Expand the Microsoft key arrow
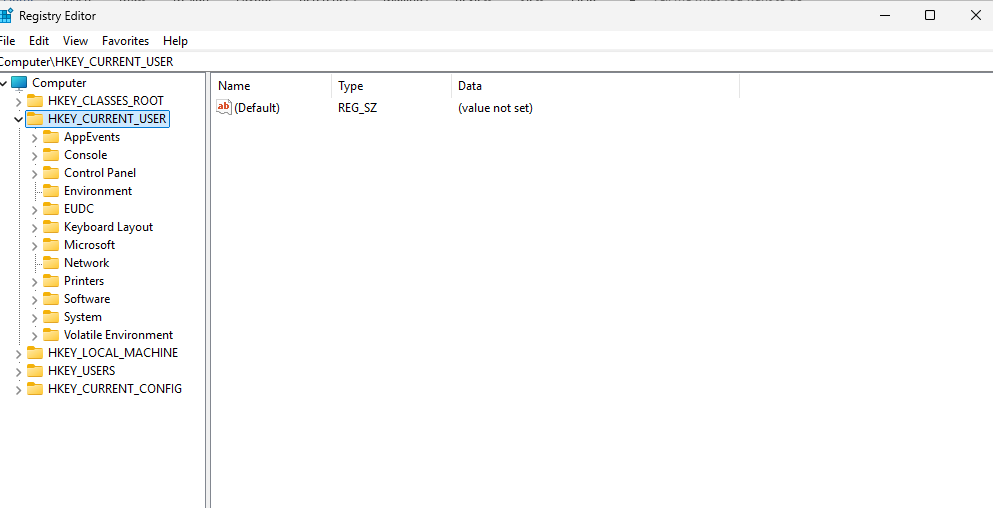The image size is (993, 508). 35,245
